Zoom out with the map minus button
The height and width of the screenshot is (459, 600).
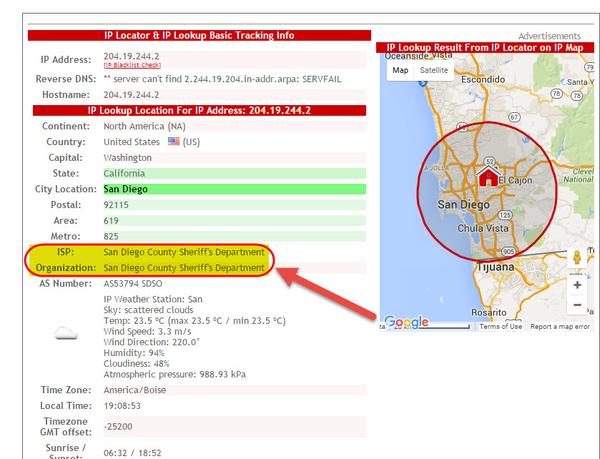577,304
